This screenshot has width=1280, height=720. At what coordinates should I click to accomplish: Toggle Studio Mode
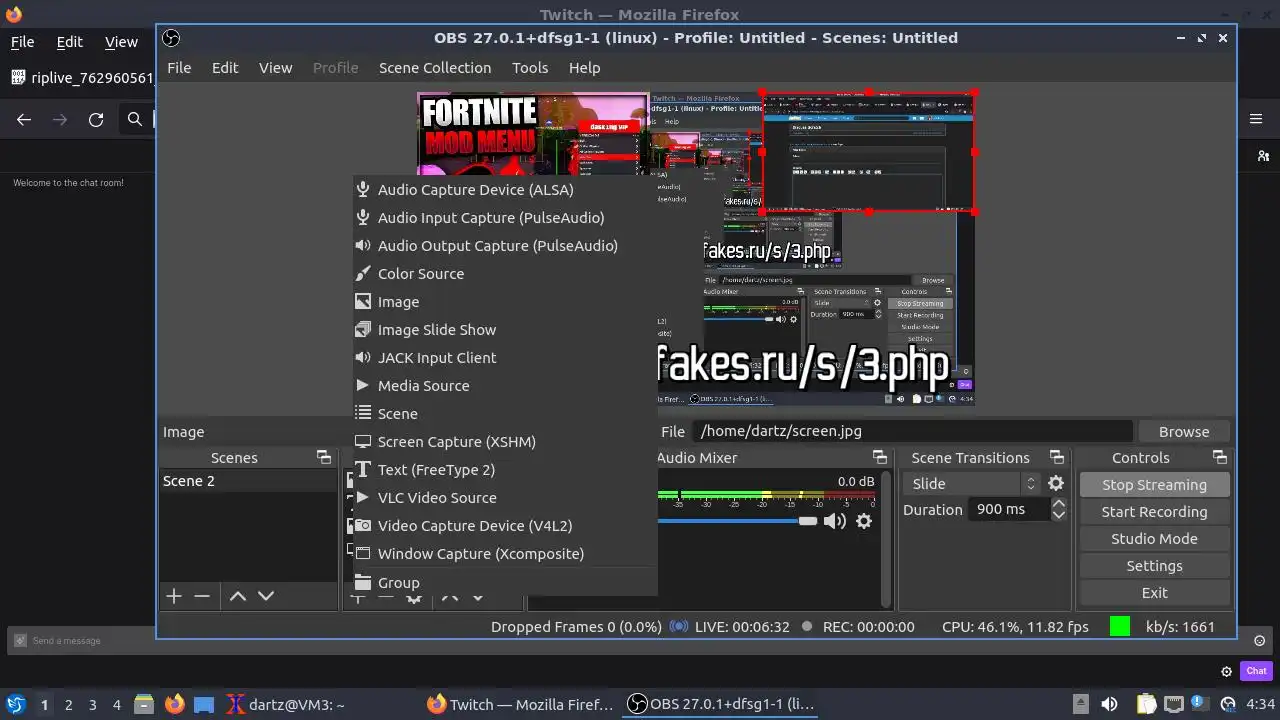(1154, 539)
